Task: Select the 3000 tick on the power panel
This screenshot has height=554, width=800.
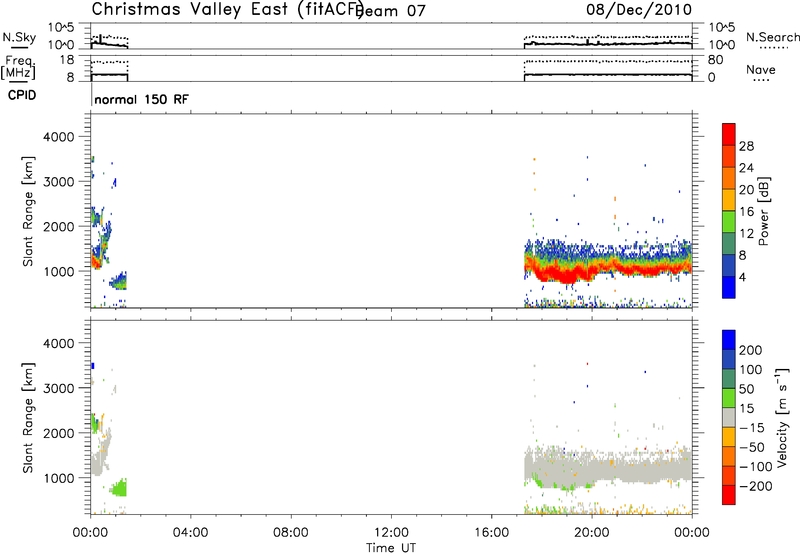Action: coord(58,182)
